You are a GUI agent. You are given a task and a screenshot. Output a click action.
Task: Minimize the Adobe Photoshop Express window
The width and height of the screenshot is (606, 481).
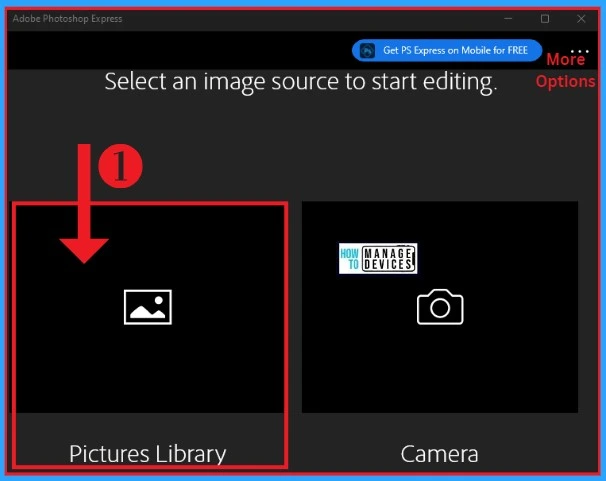pyautogui.click(x=508, y=19)
